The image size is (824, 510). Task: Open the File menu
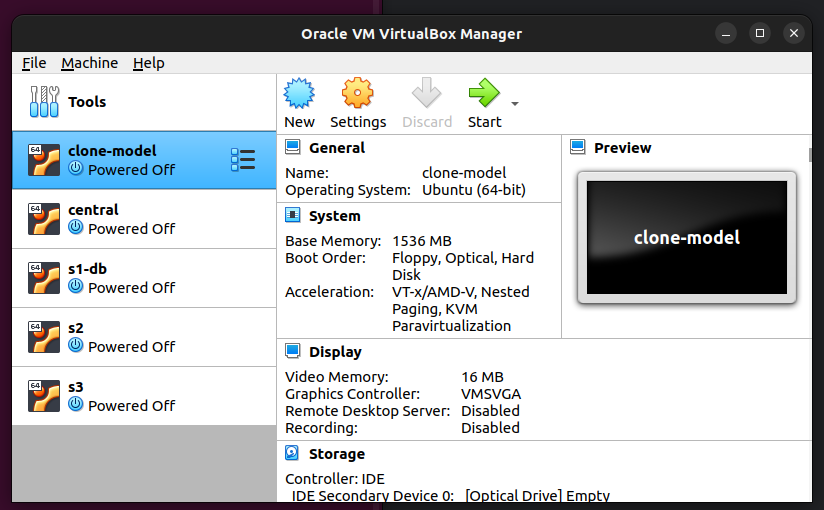click(34, 63)
